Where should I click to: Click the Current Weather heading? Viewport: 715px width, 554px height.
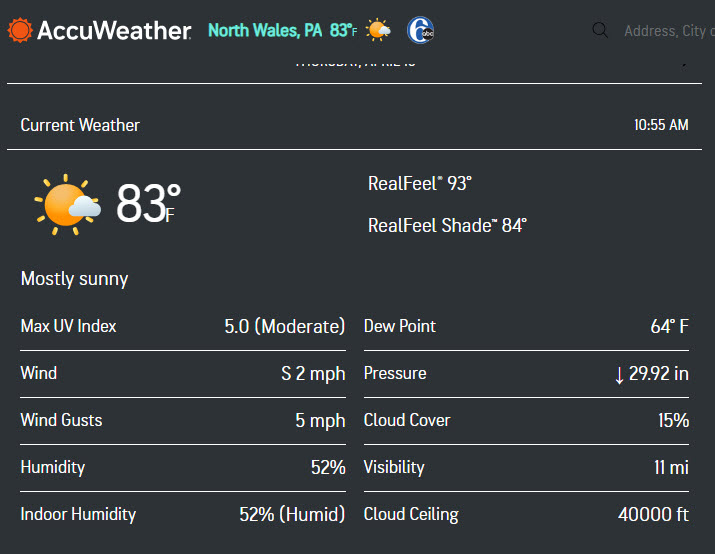(x=80, y=125)
